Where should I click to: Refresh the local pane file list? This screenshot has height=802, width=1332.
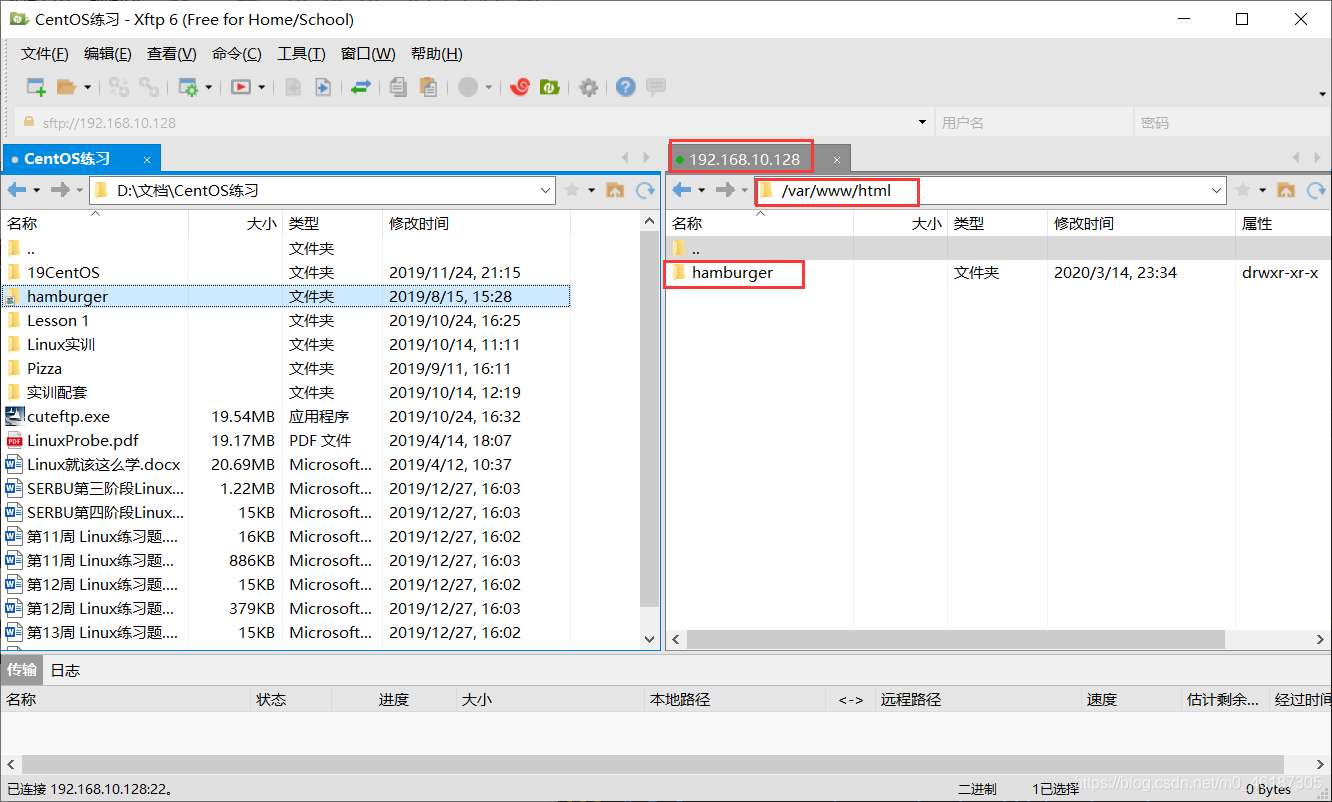coord(645,190)
